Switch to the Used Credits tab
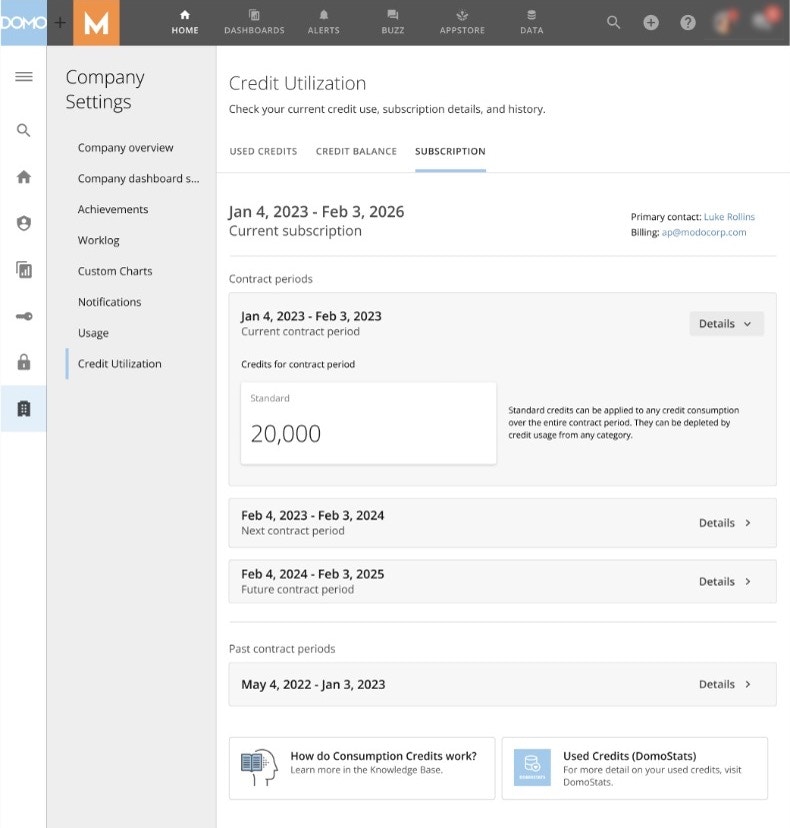The height and width of the screenshot is (828, 790). [263, 152]
